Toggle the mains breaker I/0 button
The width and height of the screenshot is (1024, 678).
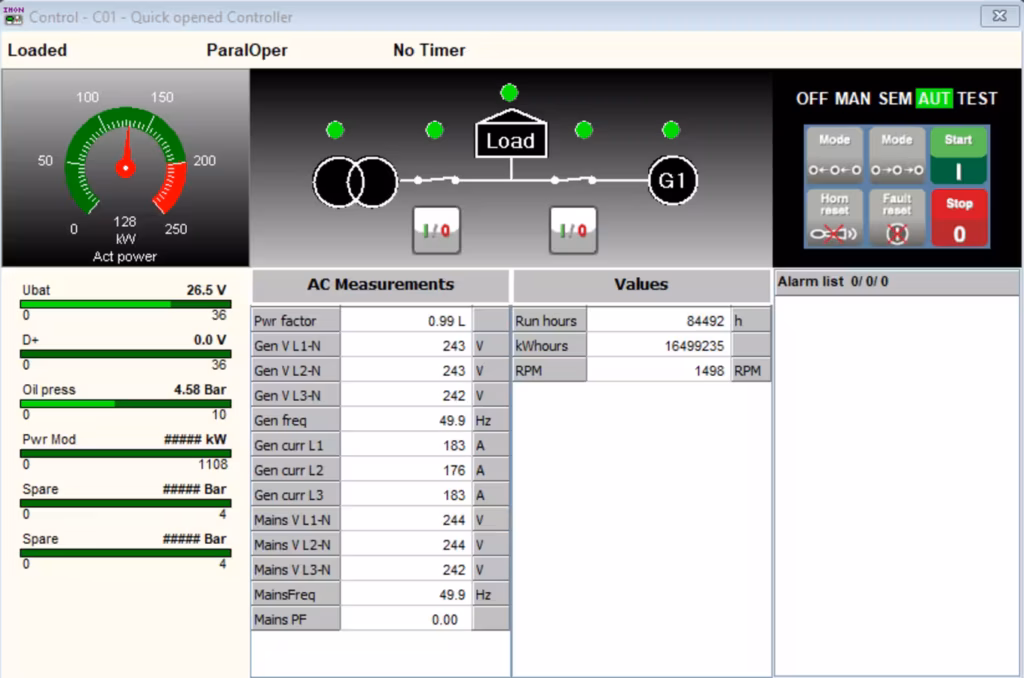tap(436, 230)
